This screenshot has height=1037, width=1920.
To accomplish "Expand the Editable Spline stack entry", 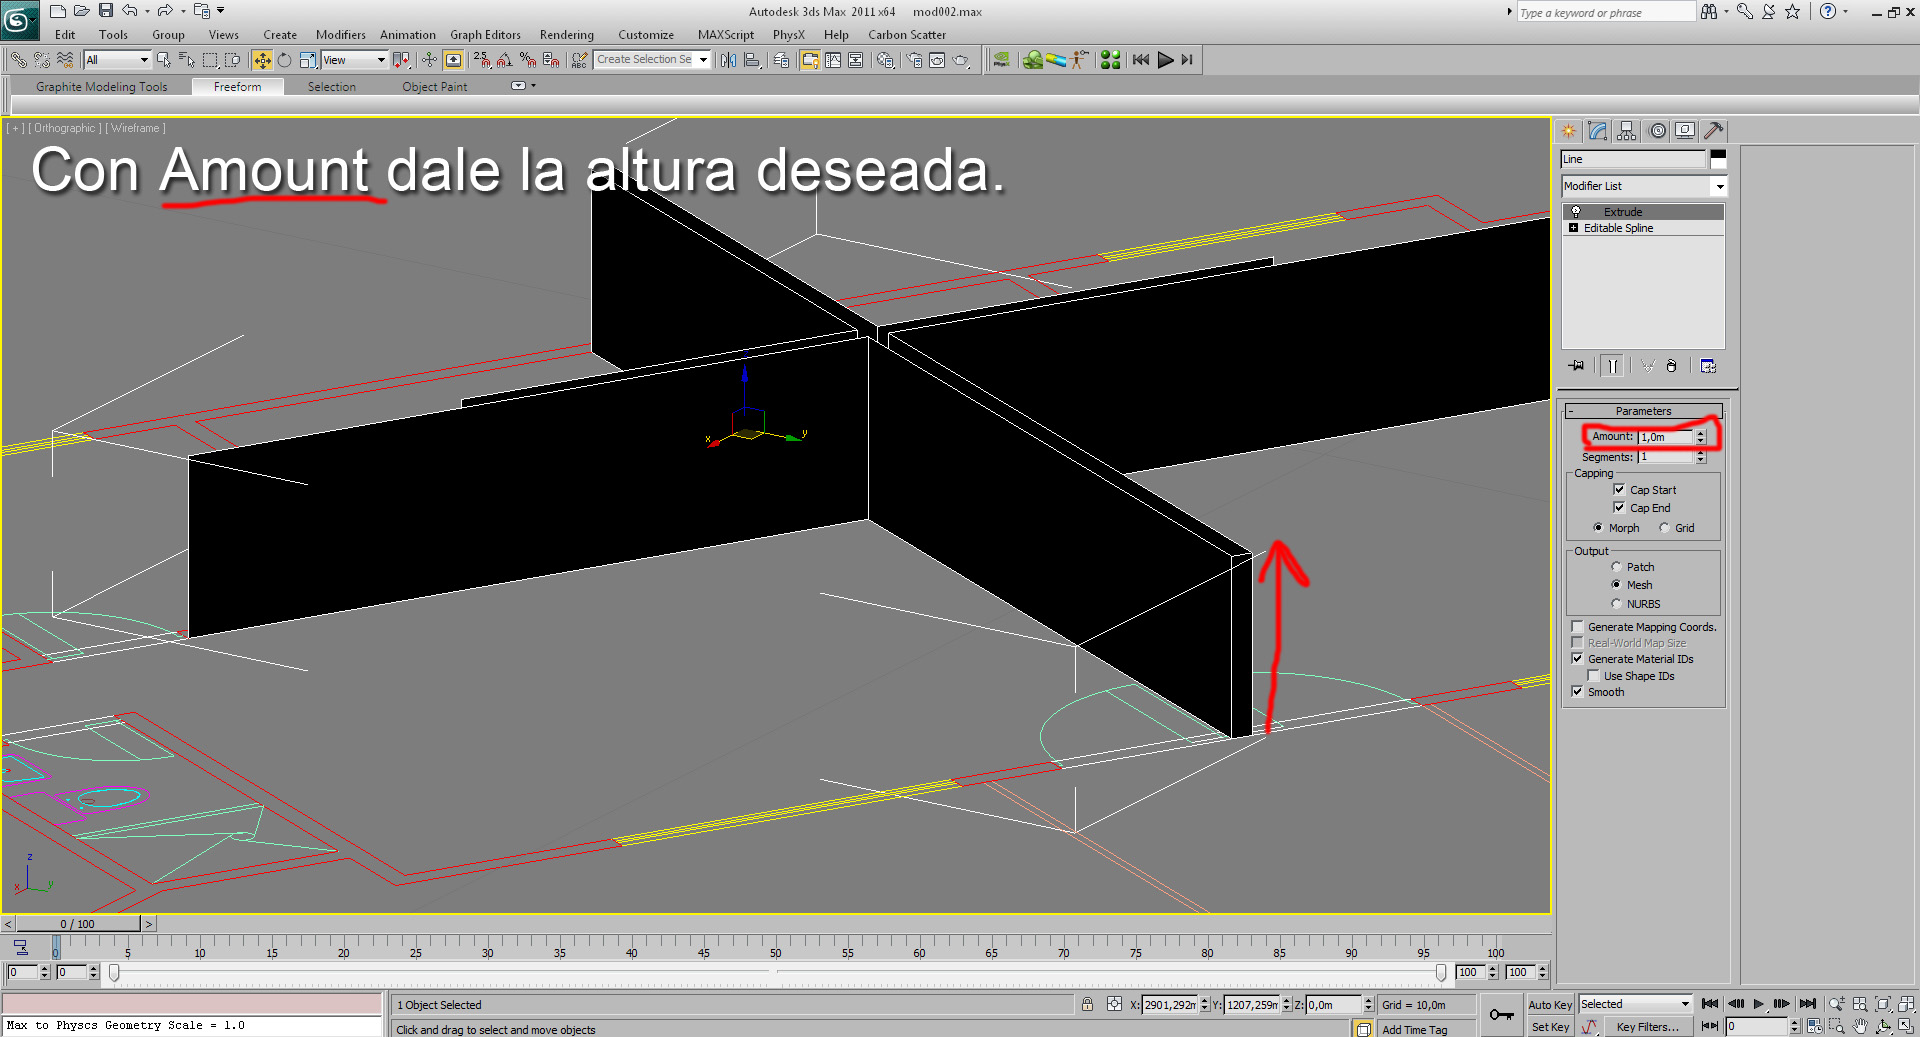I will pos(1573,228).
